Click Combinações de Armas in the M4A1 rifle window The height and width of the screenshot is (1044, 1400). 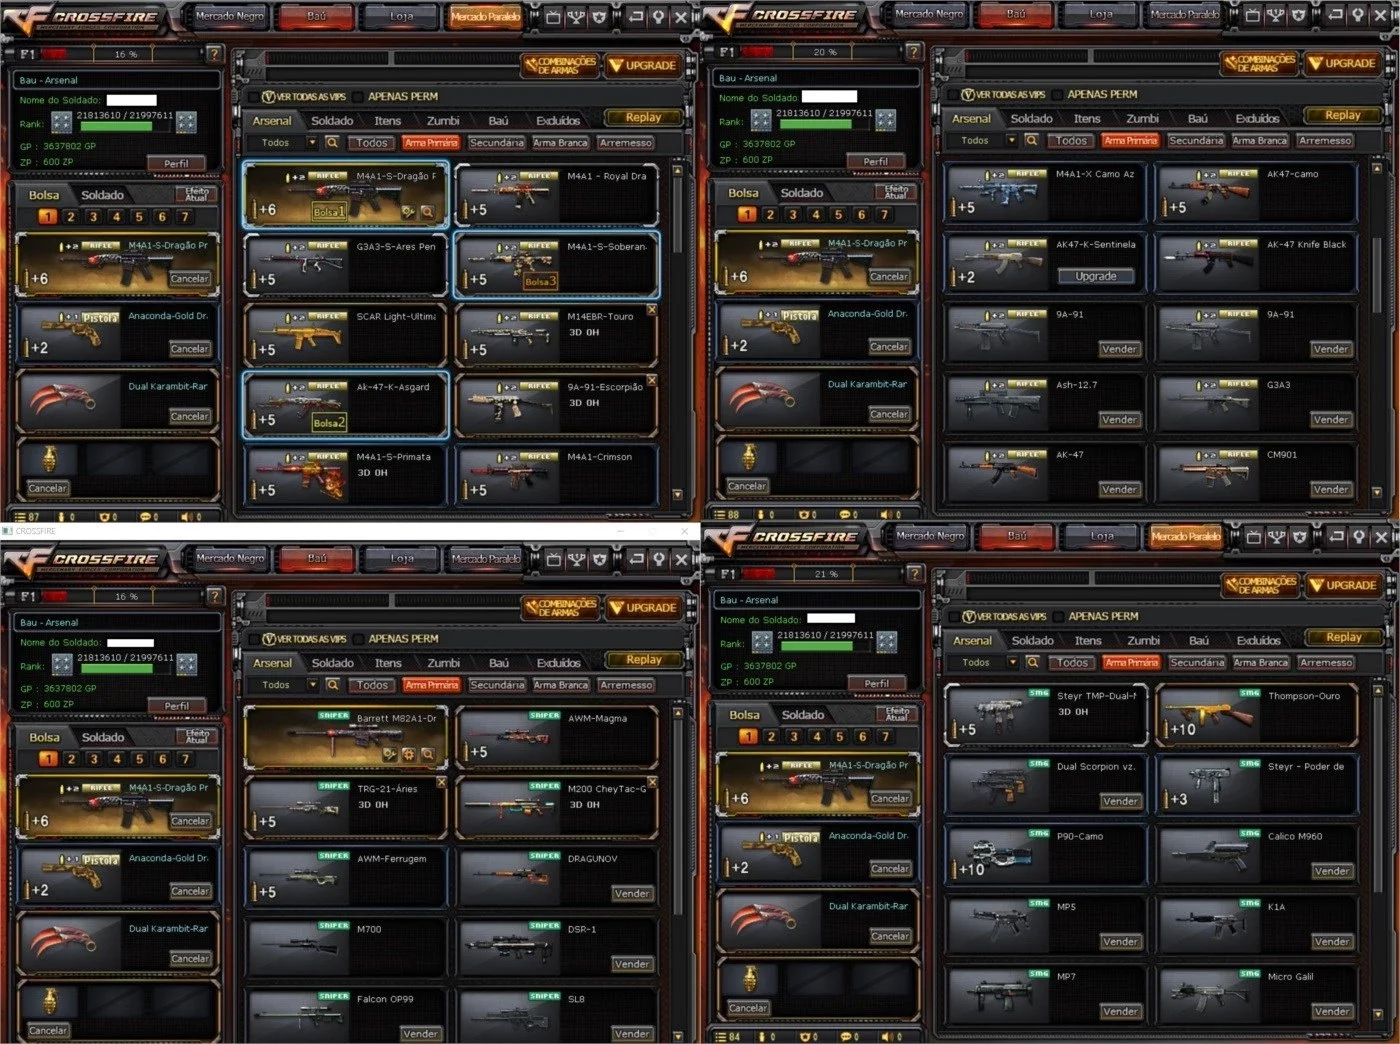[560, 65]
